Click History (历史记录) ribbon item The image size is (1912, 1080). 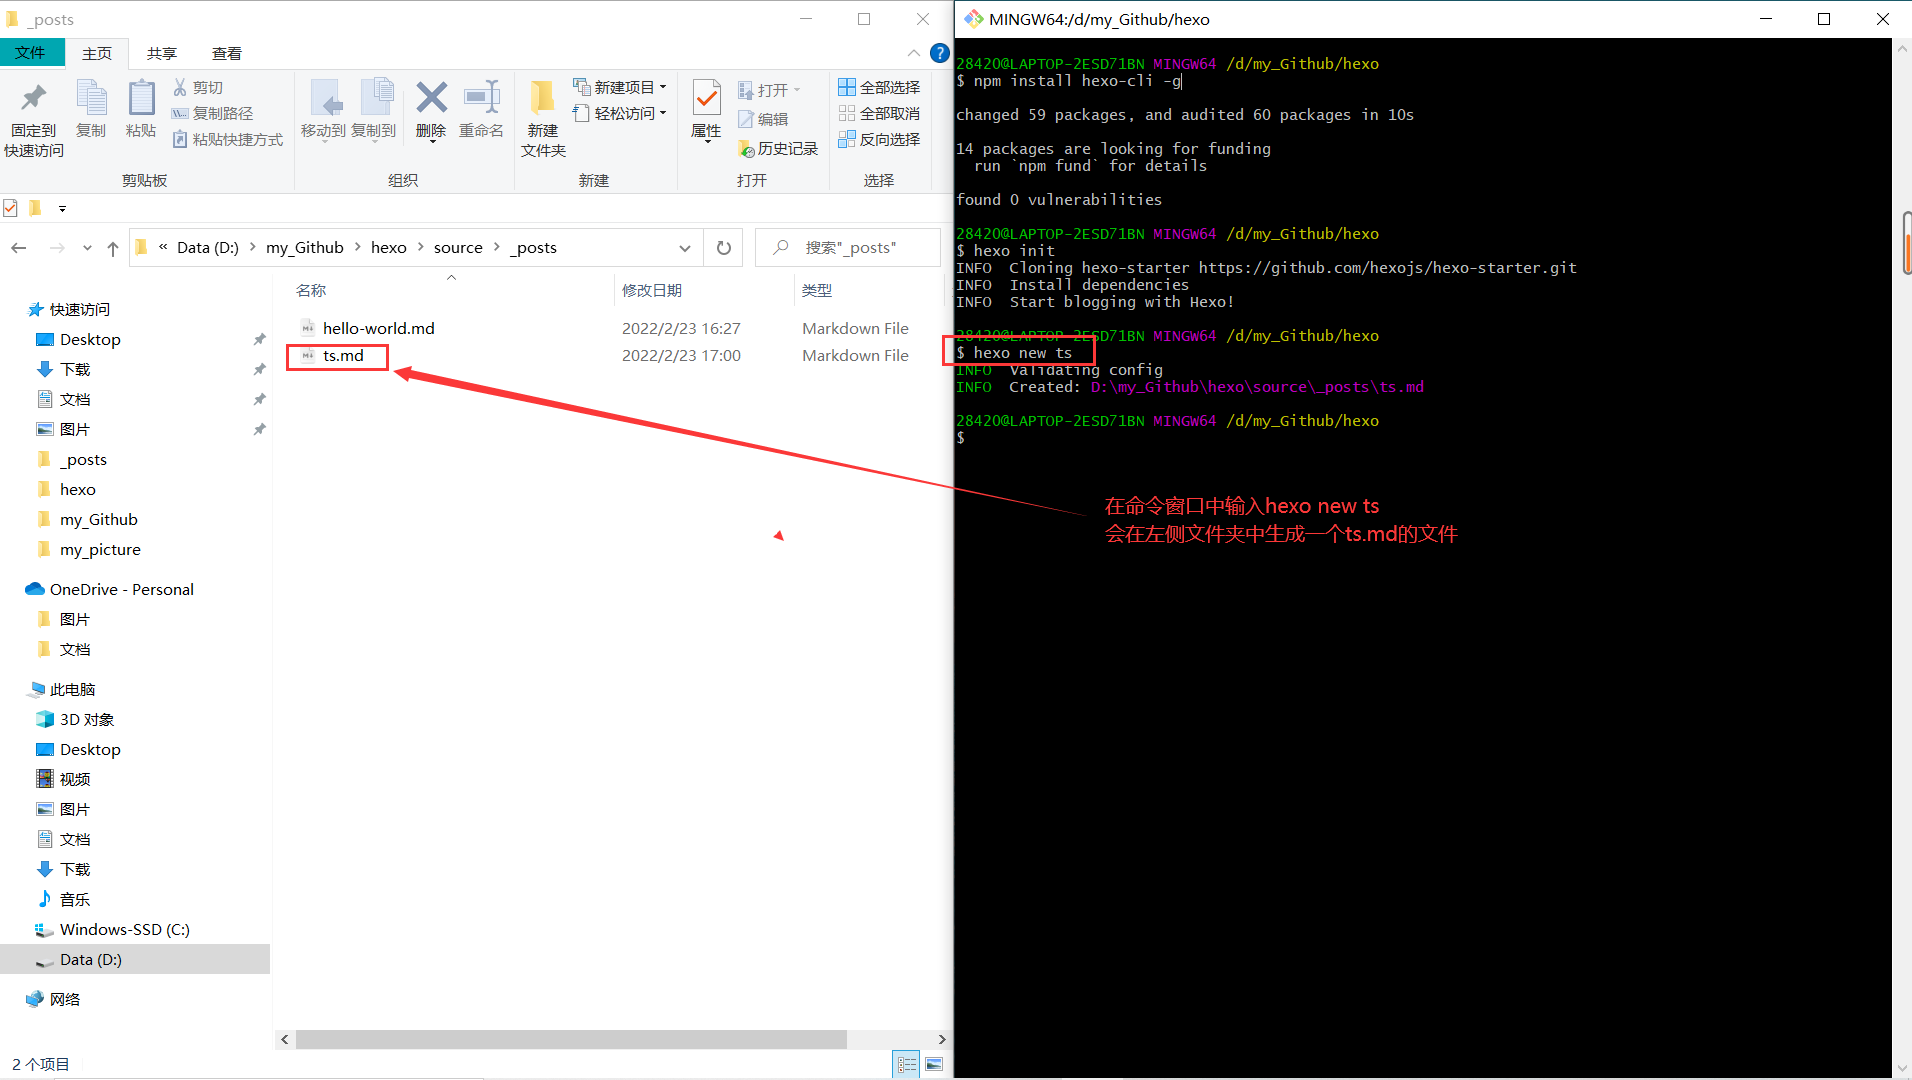coord(778,149)
